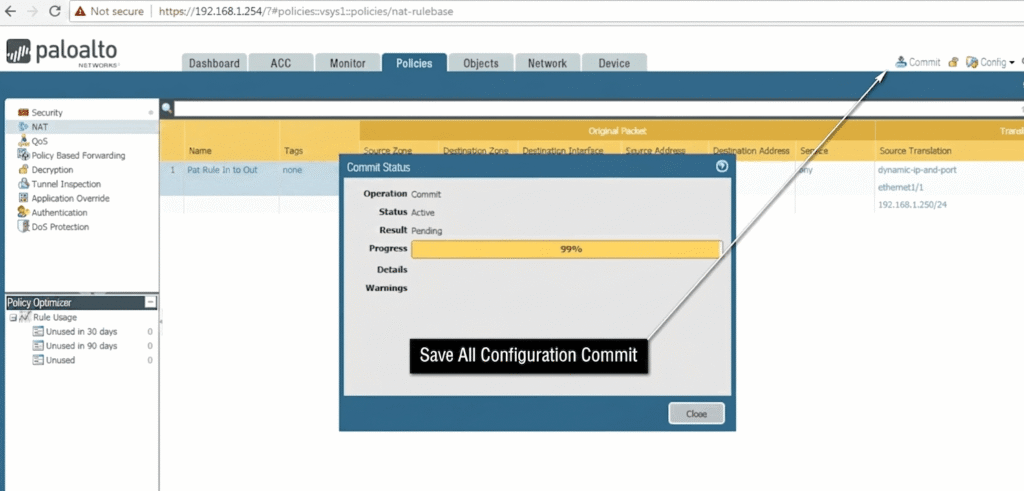Screen dimensions: 1024x491
Task: Click 192.168.1.250/24 address value
Action: [911, 204]
